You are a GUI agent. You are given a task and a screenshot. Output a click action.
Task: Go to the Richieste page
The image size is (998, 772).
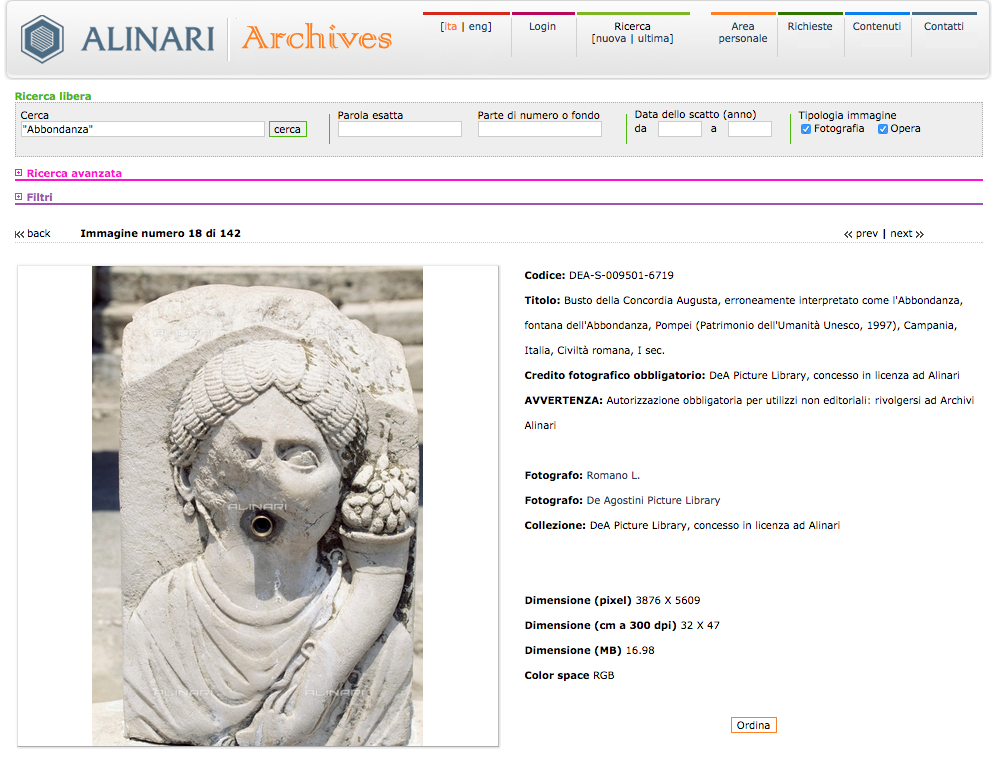[x=809, y=27]
